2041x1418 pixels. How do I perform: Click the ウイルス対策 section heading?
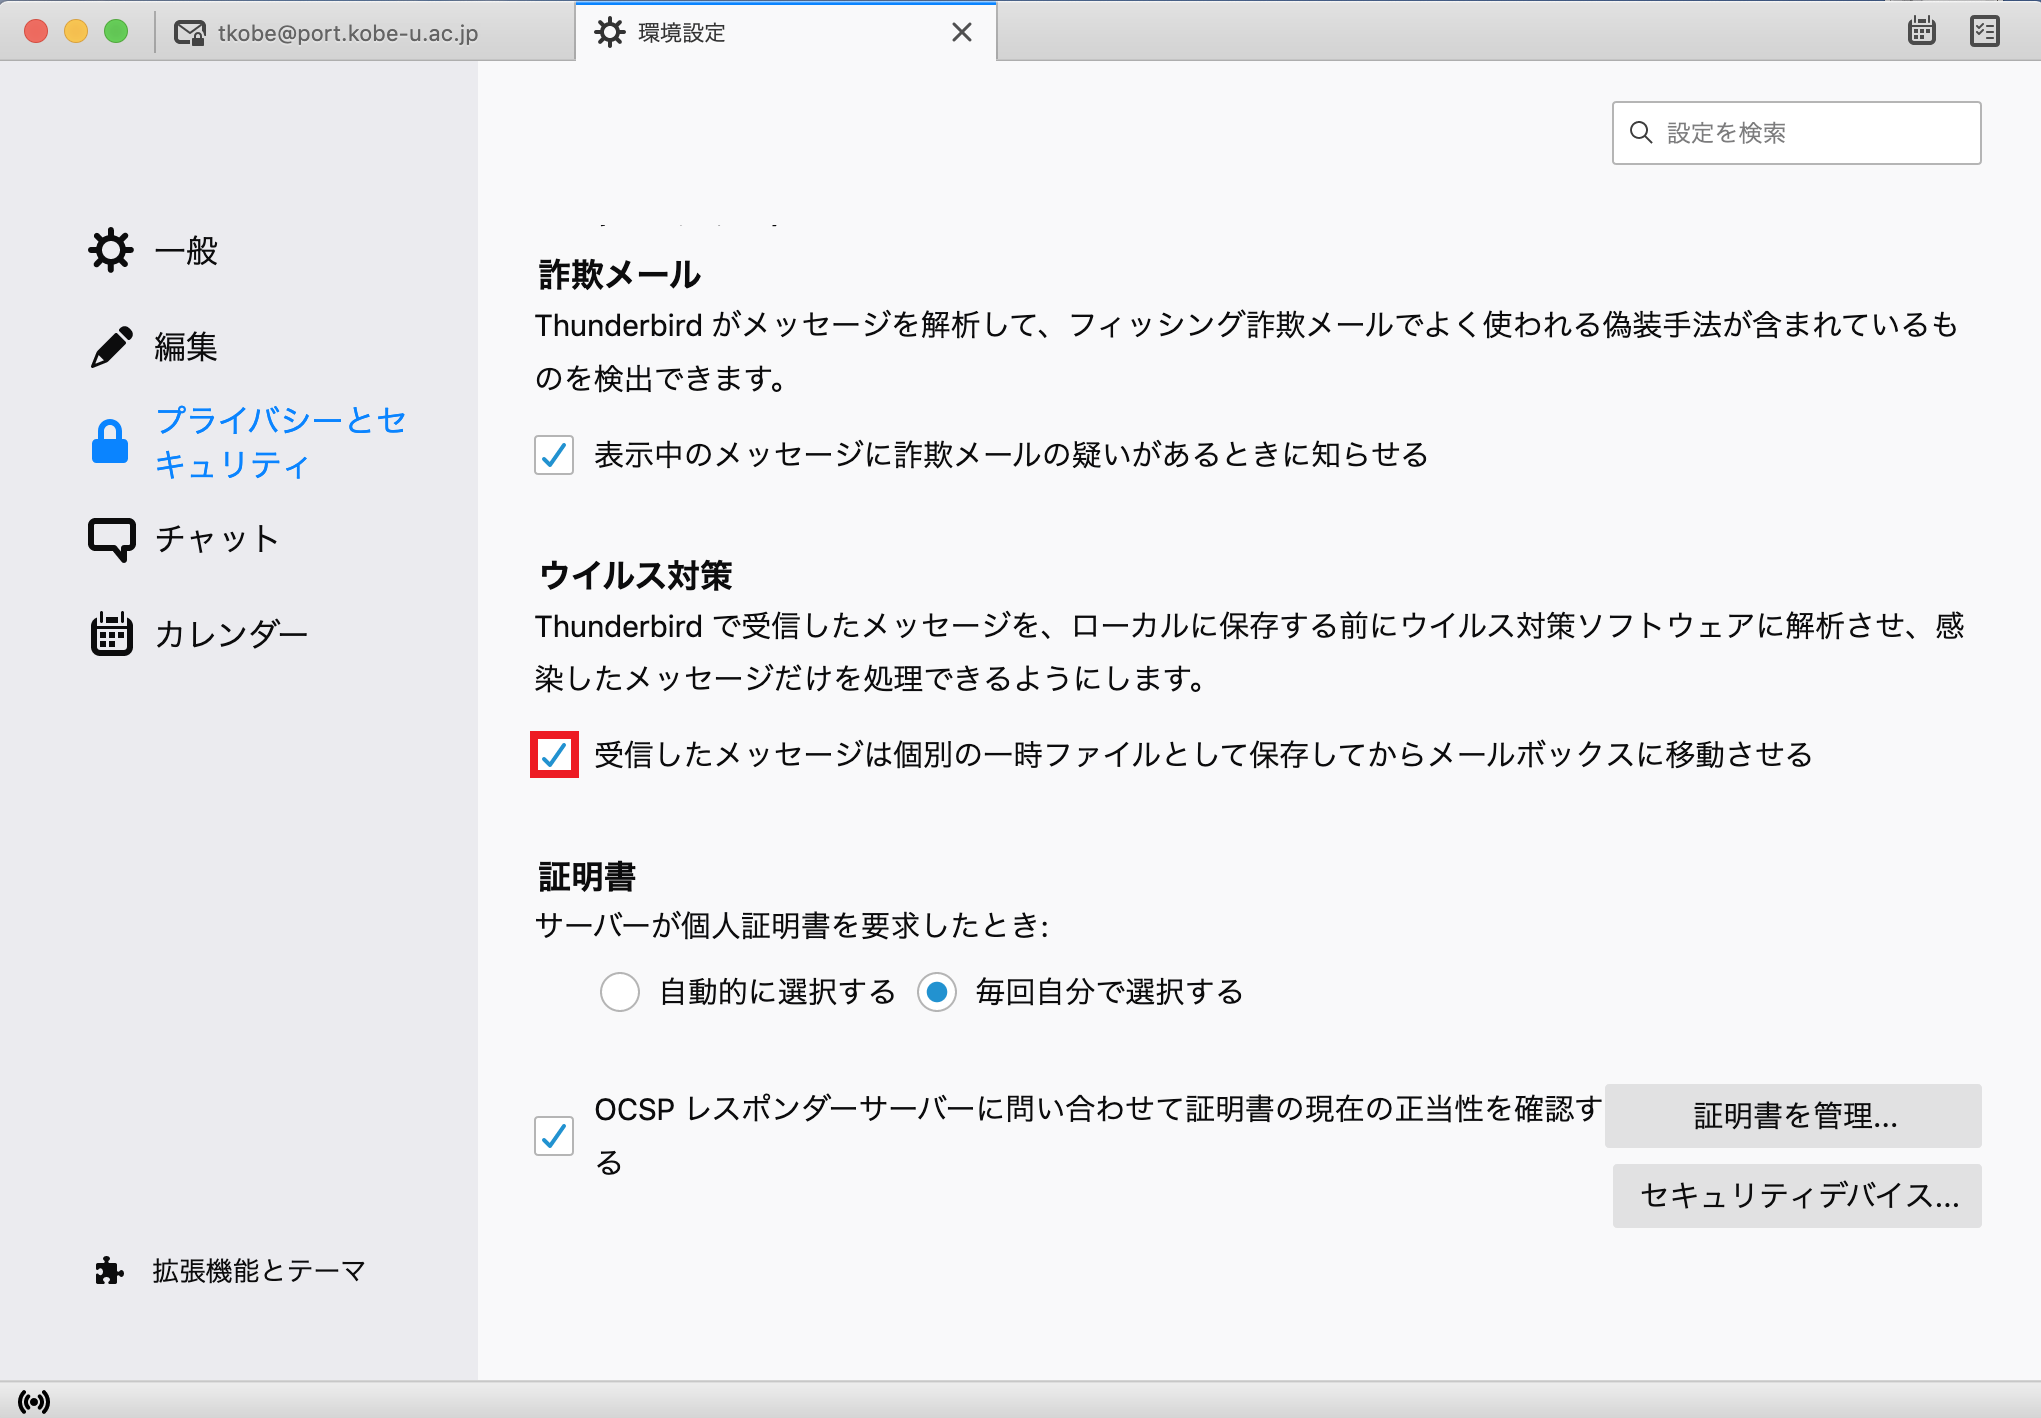635,575
